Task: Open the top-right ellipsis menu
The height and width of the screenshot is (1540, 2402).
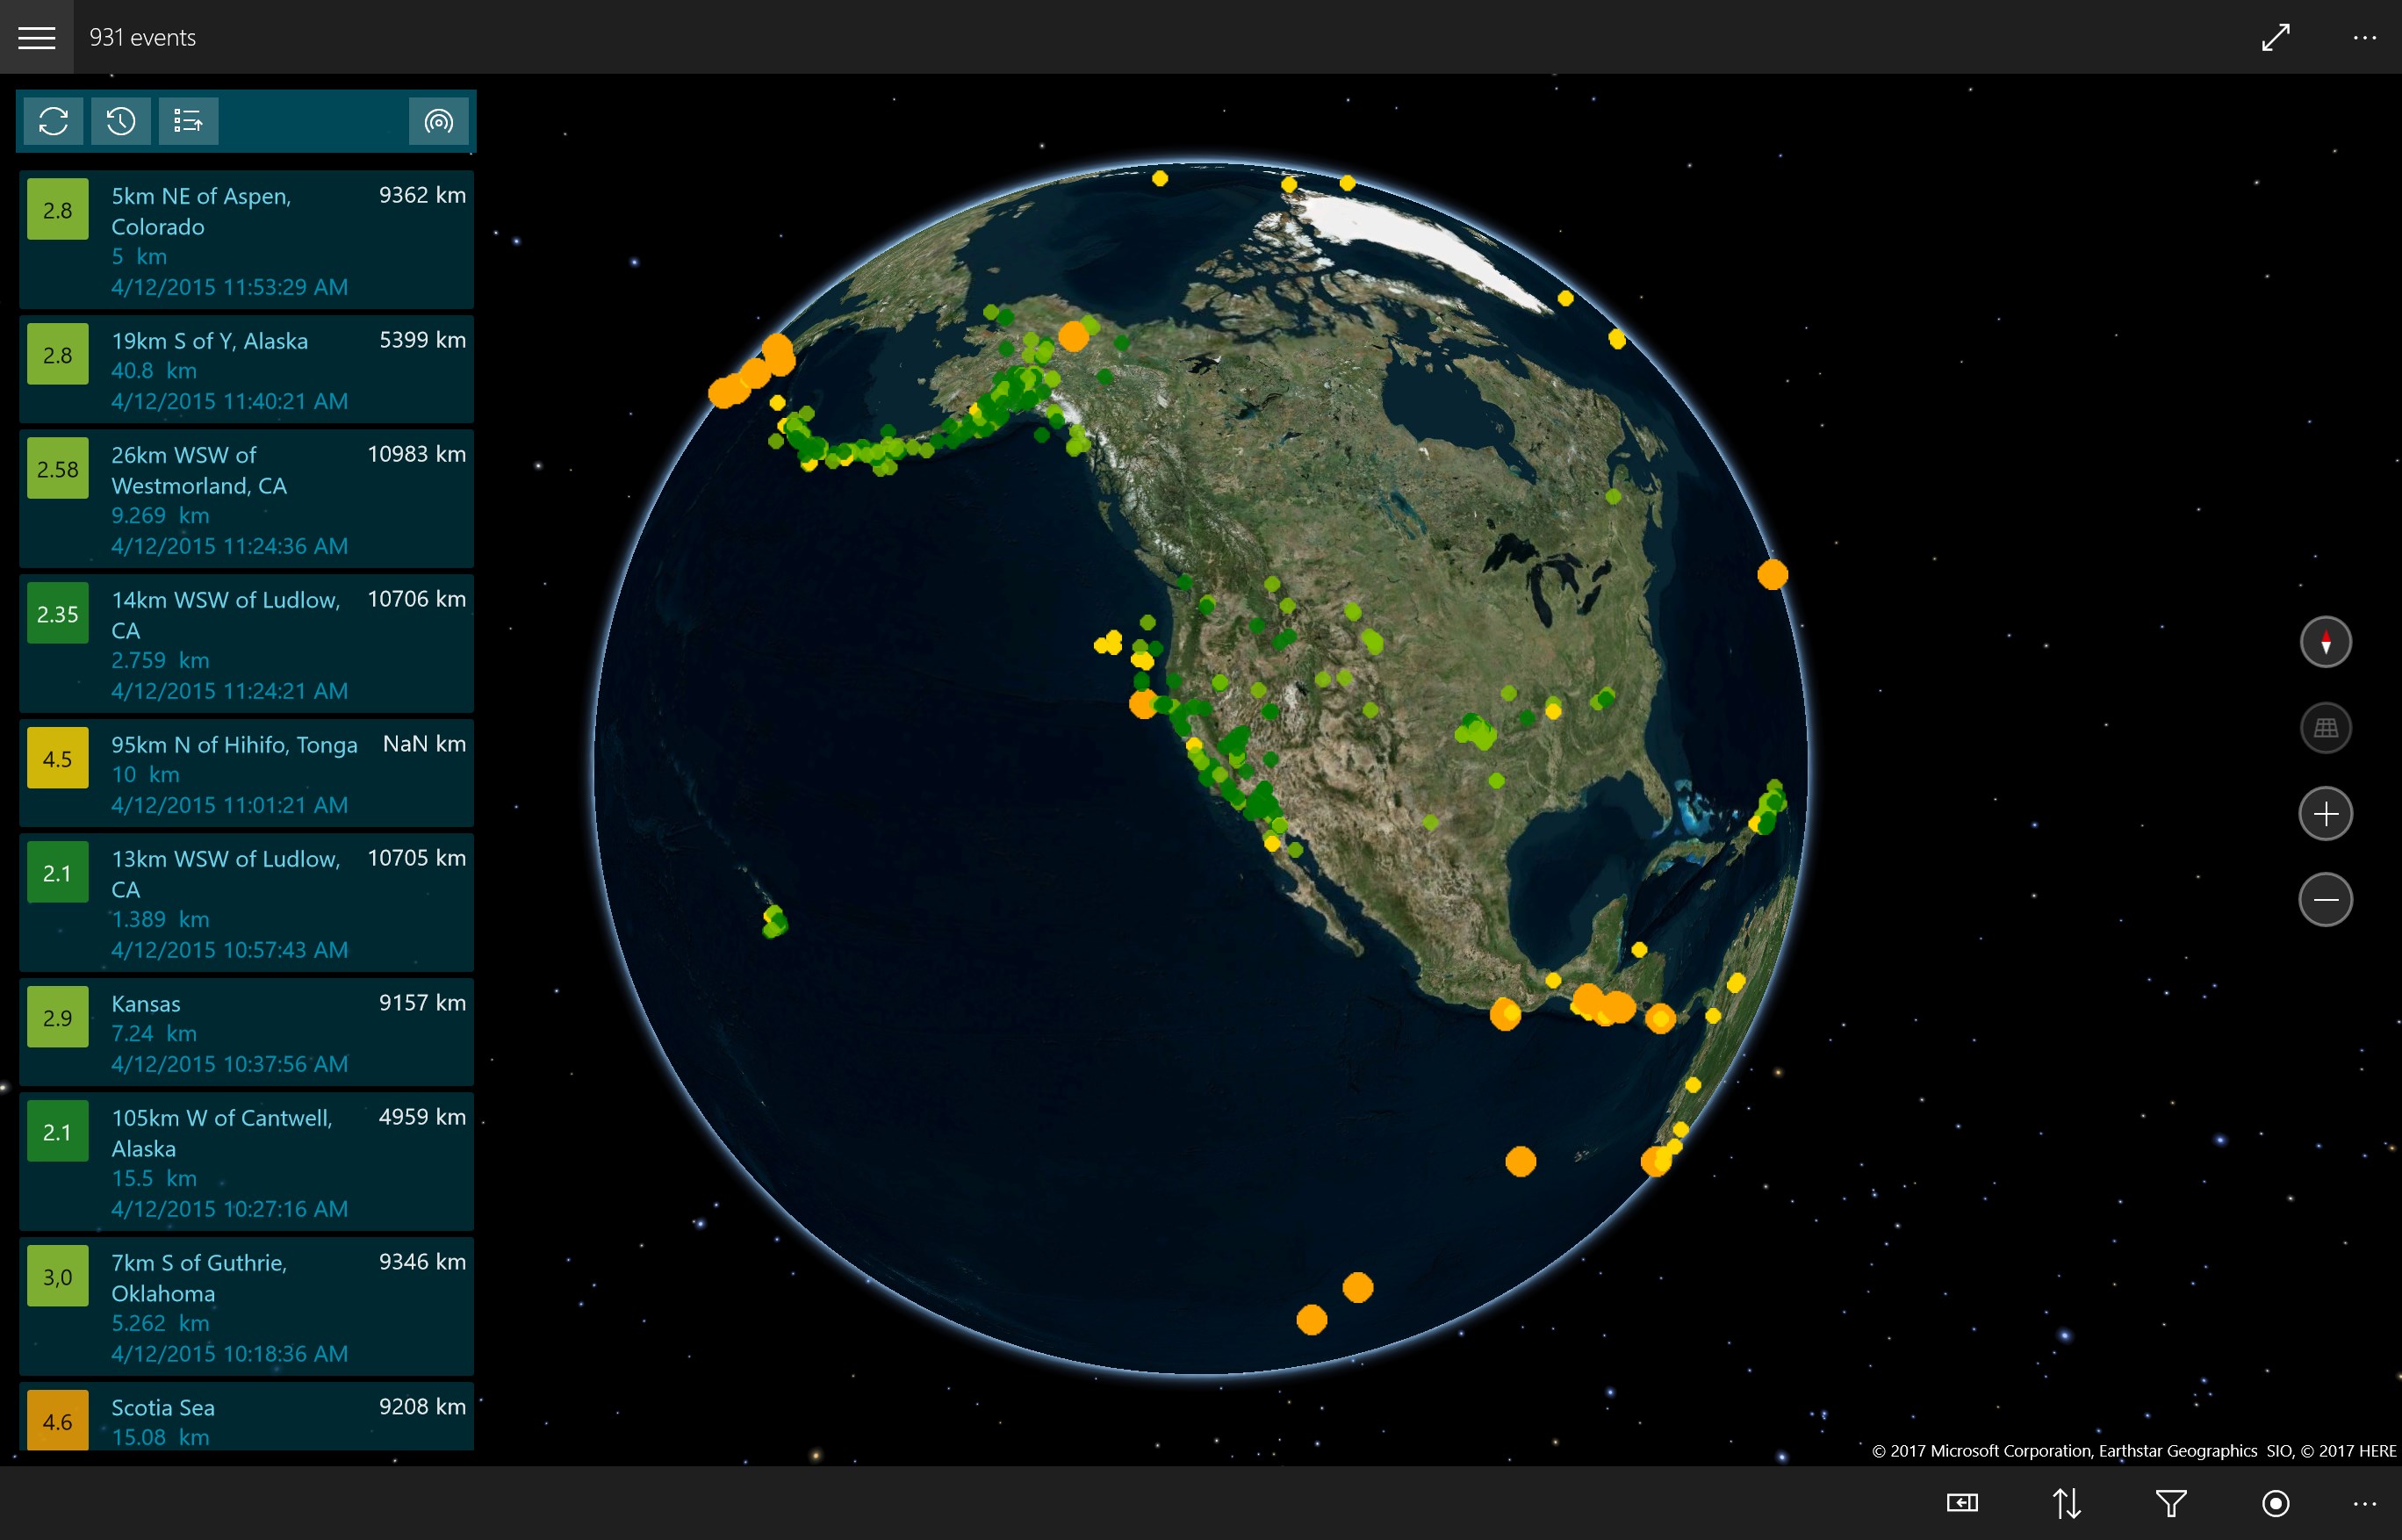Action: tap(2365, 37)
